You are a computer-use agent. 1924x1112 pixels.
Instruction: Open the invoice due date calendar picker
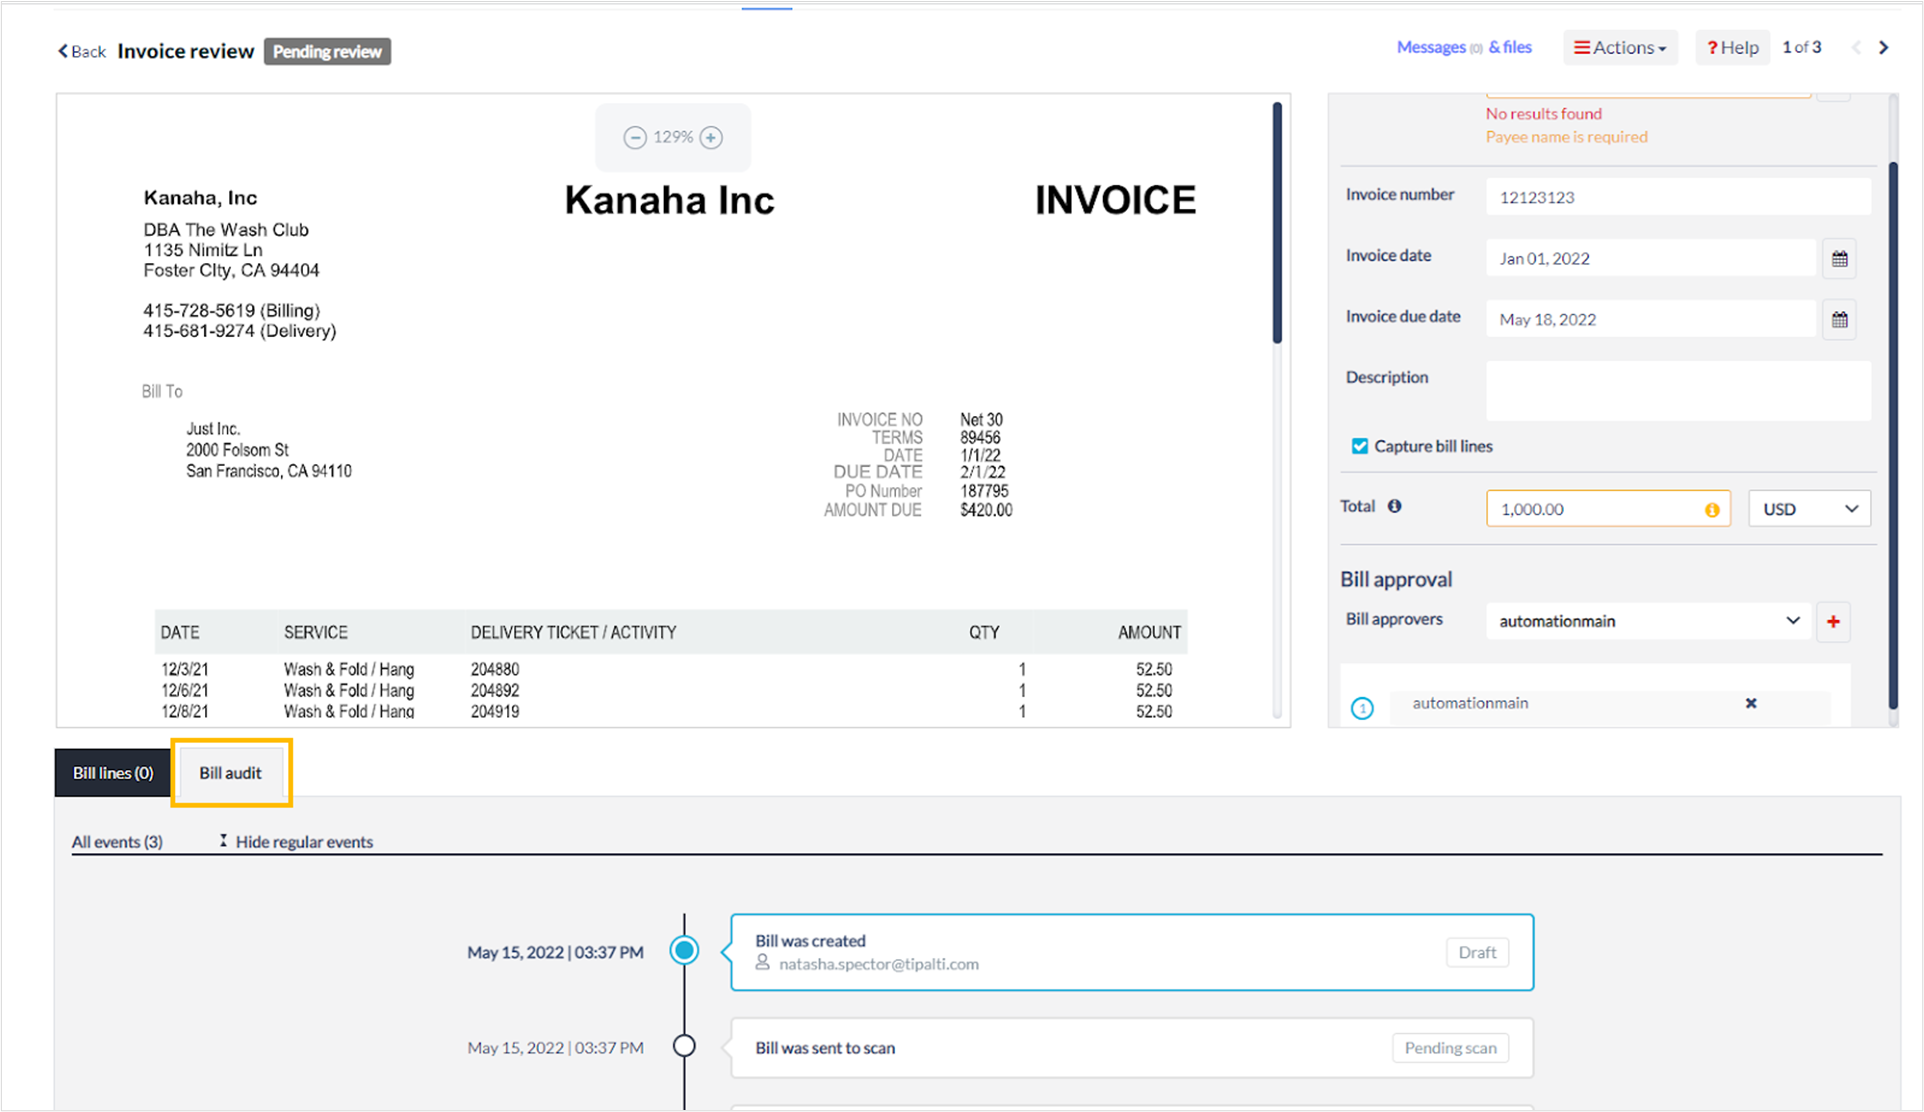coord(1839,320)
